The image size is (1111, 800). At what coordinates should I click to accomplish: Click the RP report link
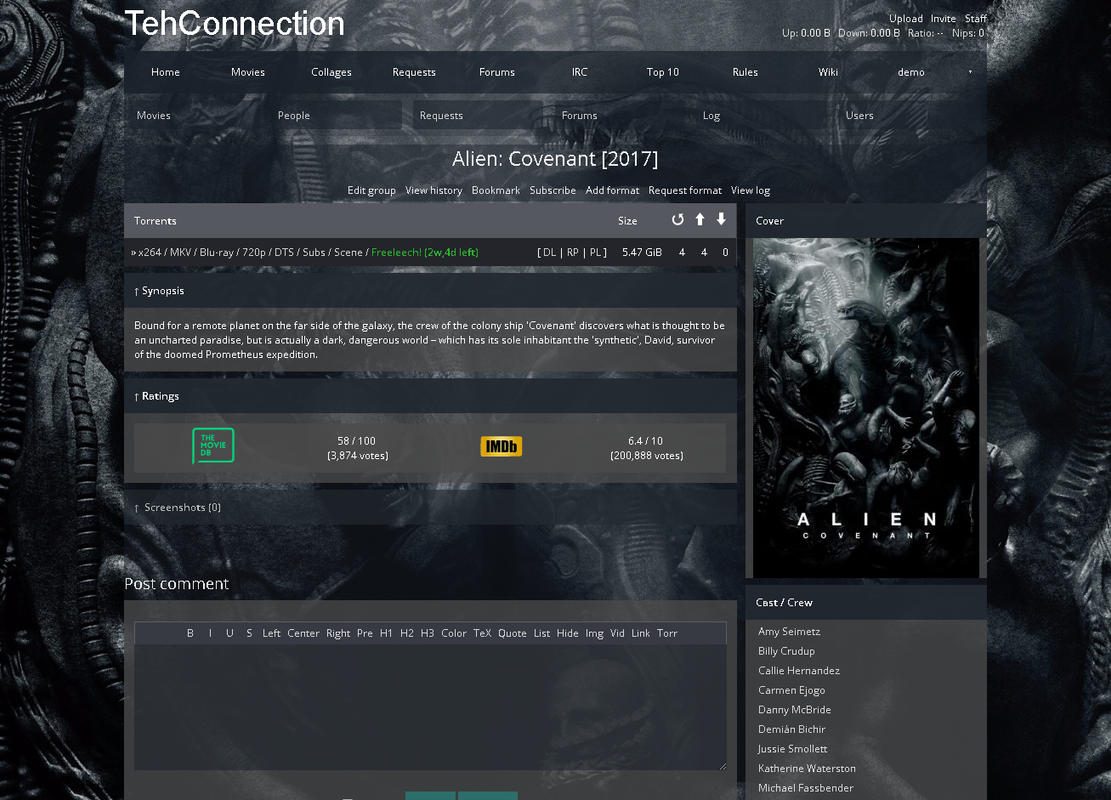click(x=573, y=252)
